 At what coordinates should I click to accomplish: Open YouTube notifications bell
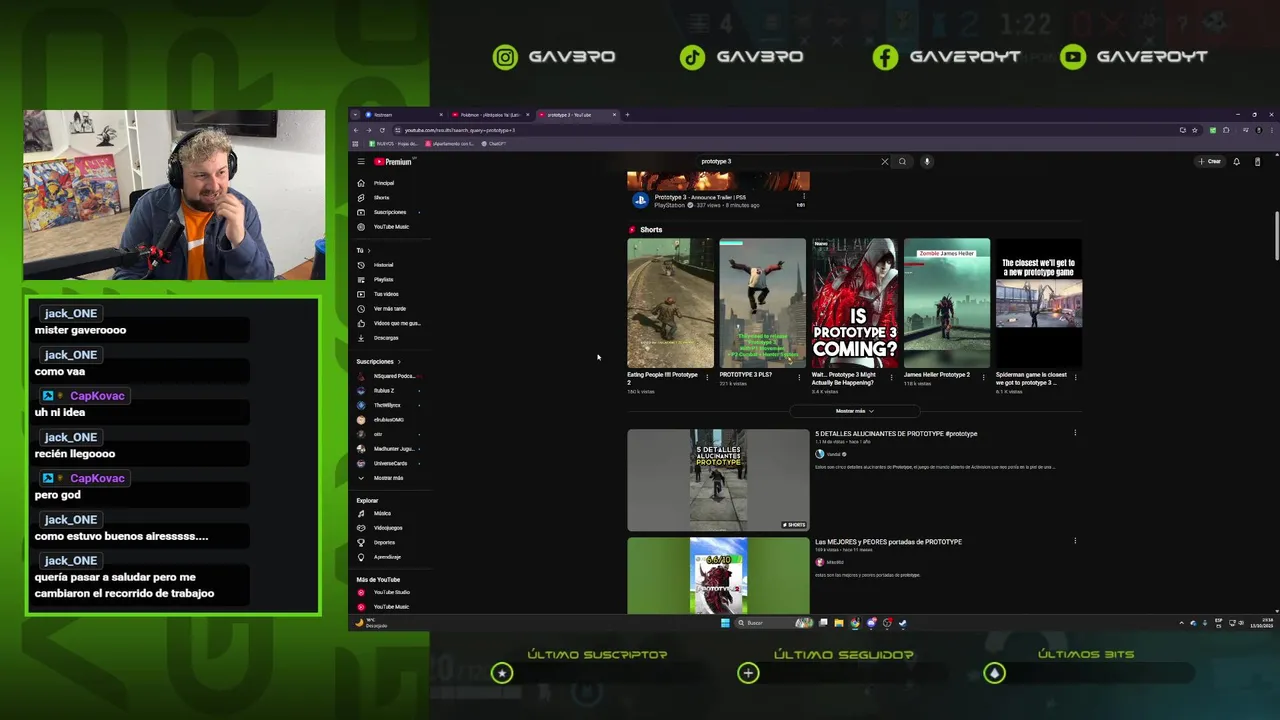point(1236,161)
